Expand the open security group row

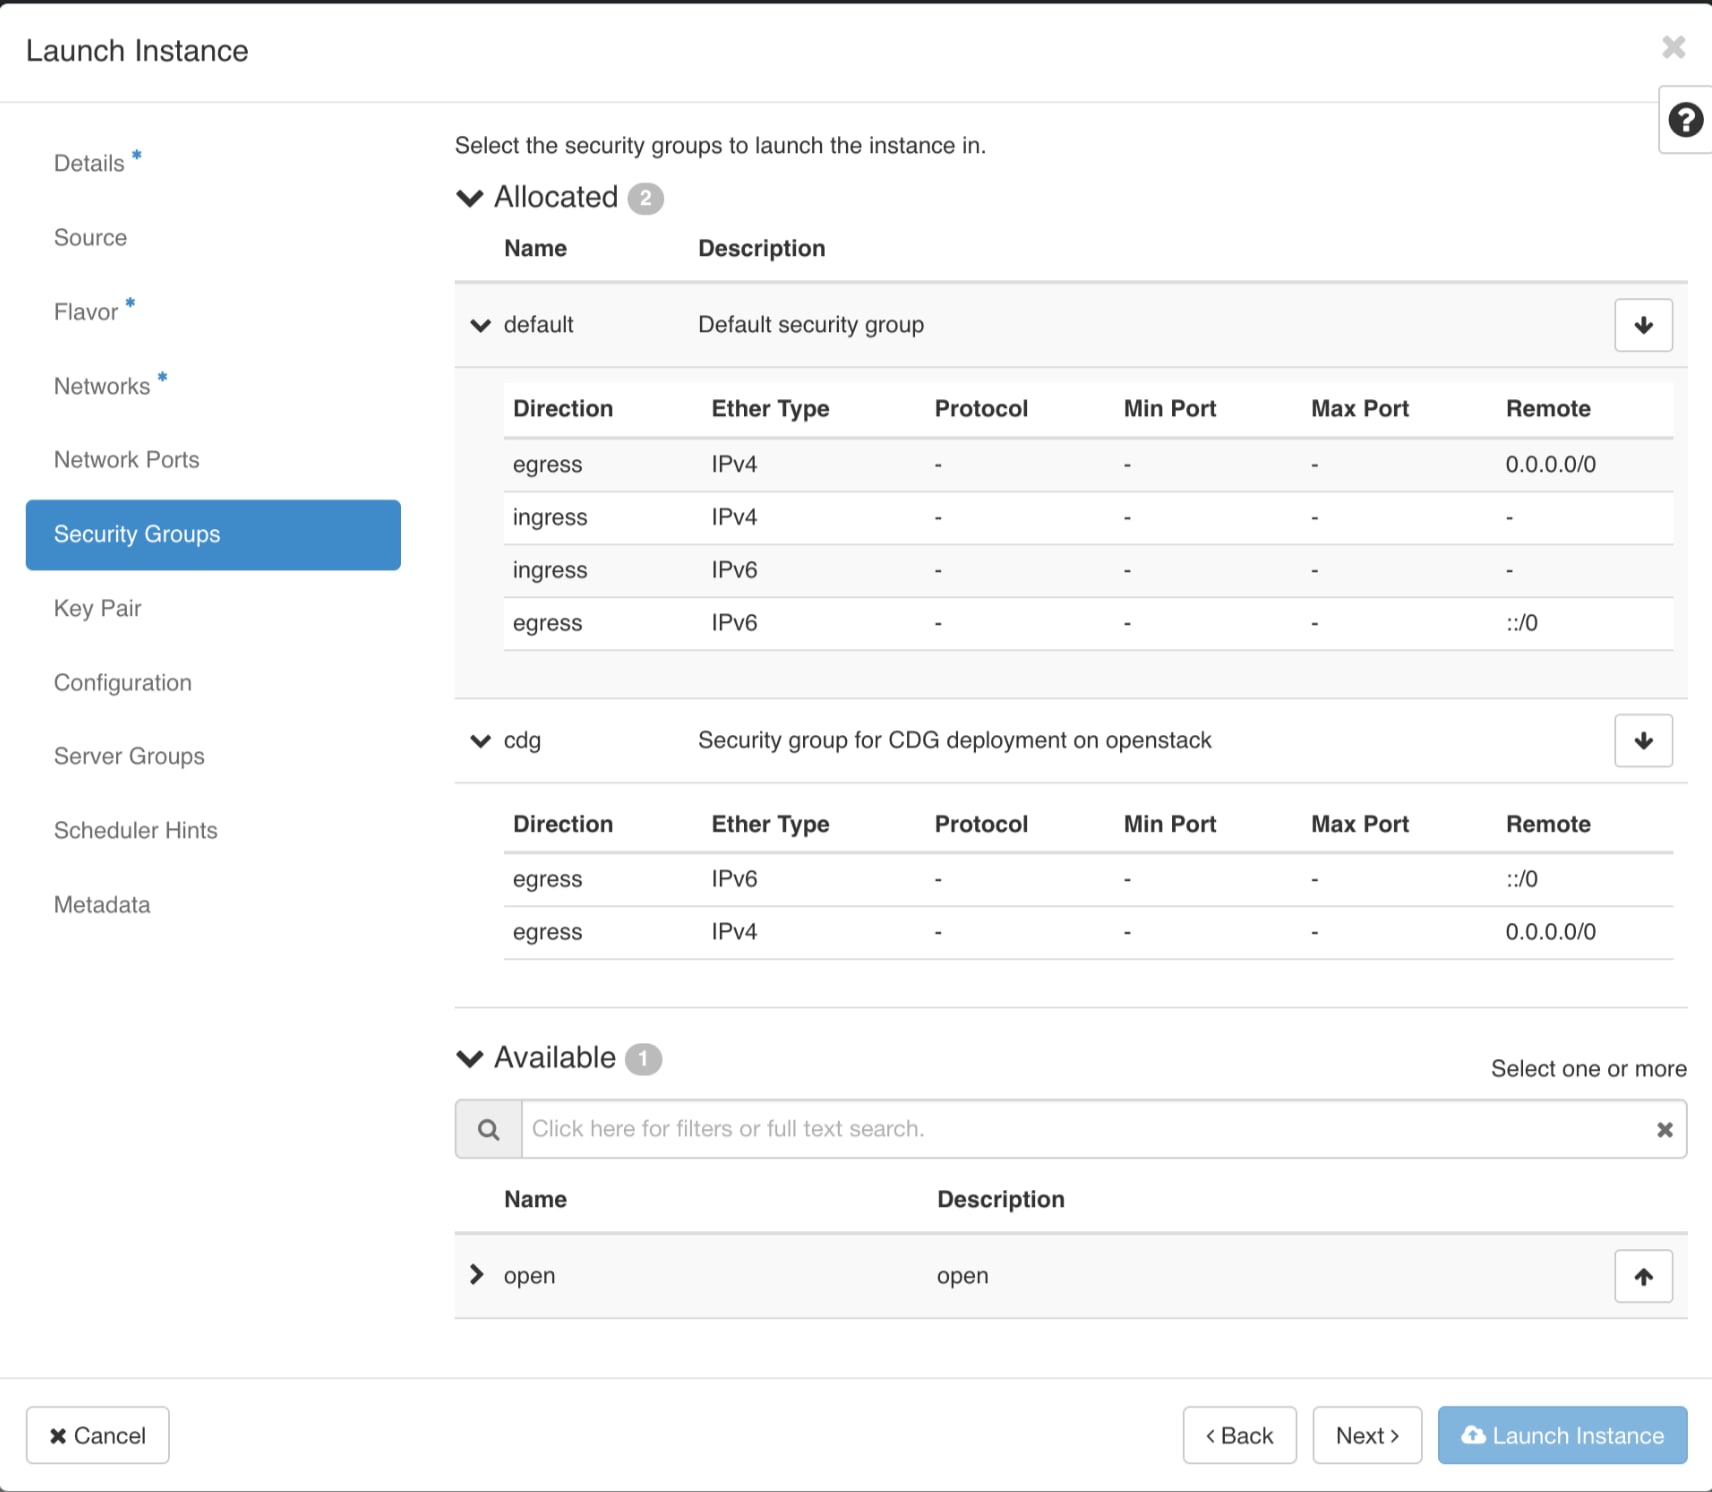pos(477,1275)
